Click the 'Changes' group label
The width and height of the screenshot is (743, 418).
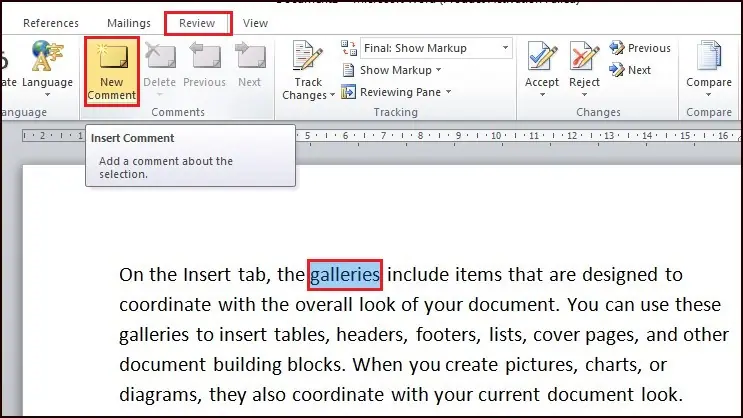pyautogui.click(x=598, y=112)
